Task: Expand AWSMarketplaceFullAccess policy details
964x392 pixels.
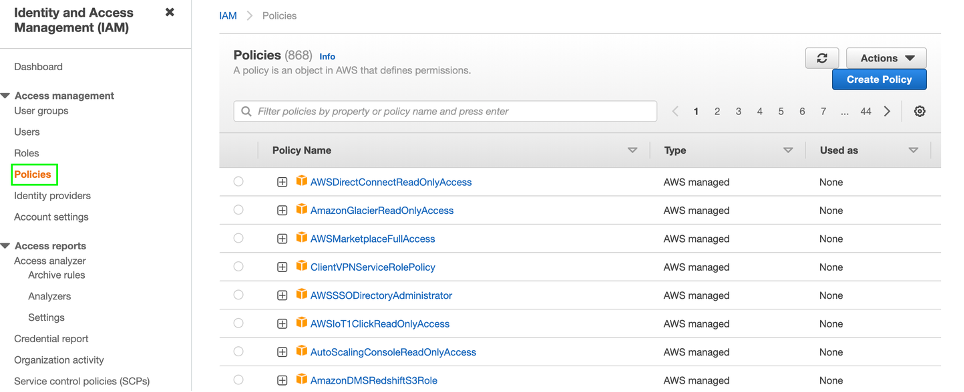Action: click(x=282, y=239)
